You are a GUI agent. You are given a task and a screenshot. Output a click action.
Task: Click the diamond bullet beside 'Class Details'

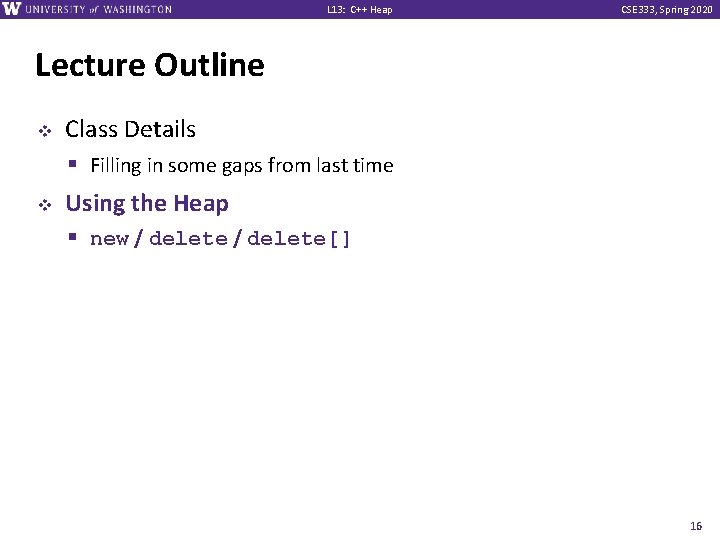point(45,131)
